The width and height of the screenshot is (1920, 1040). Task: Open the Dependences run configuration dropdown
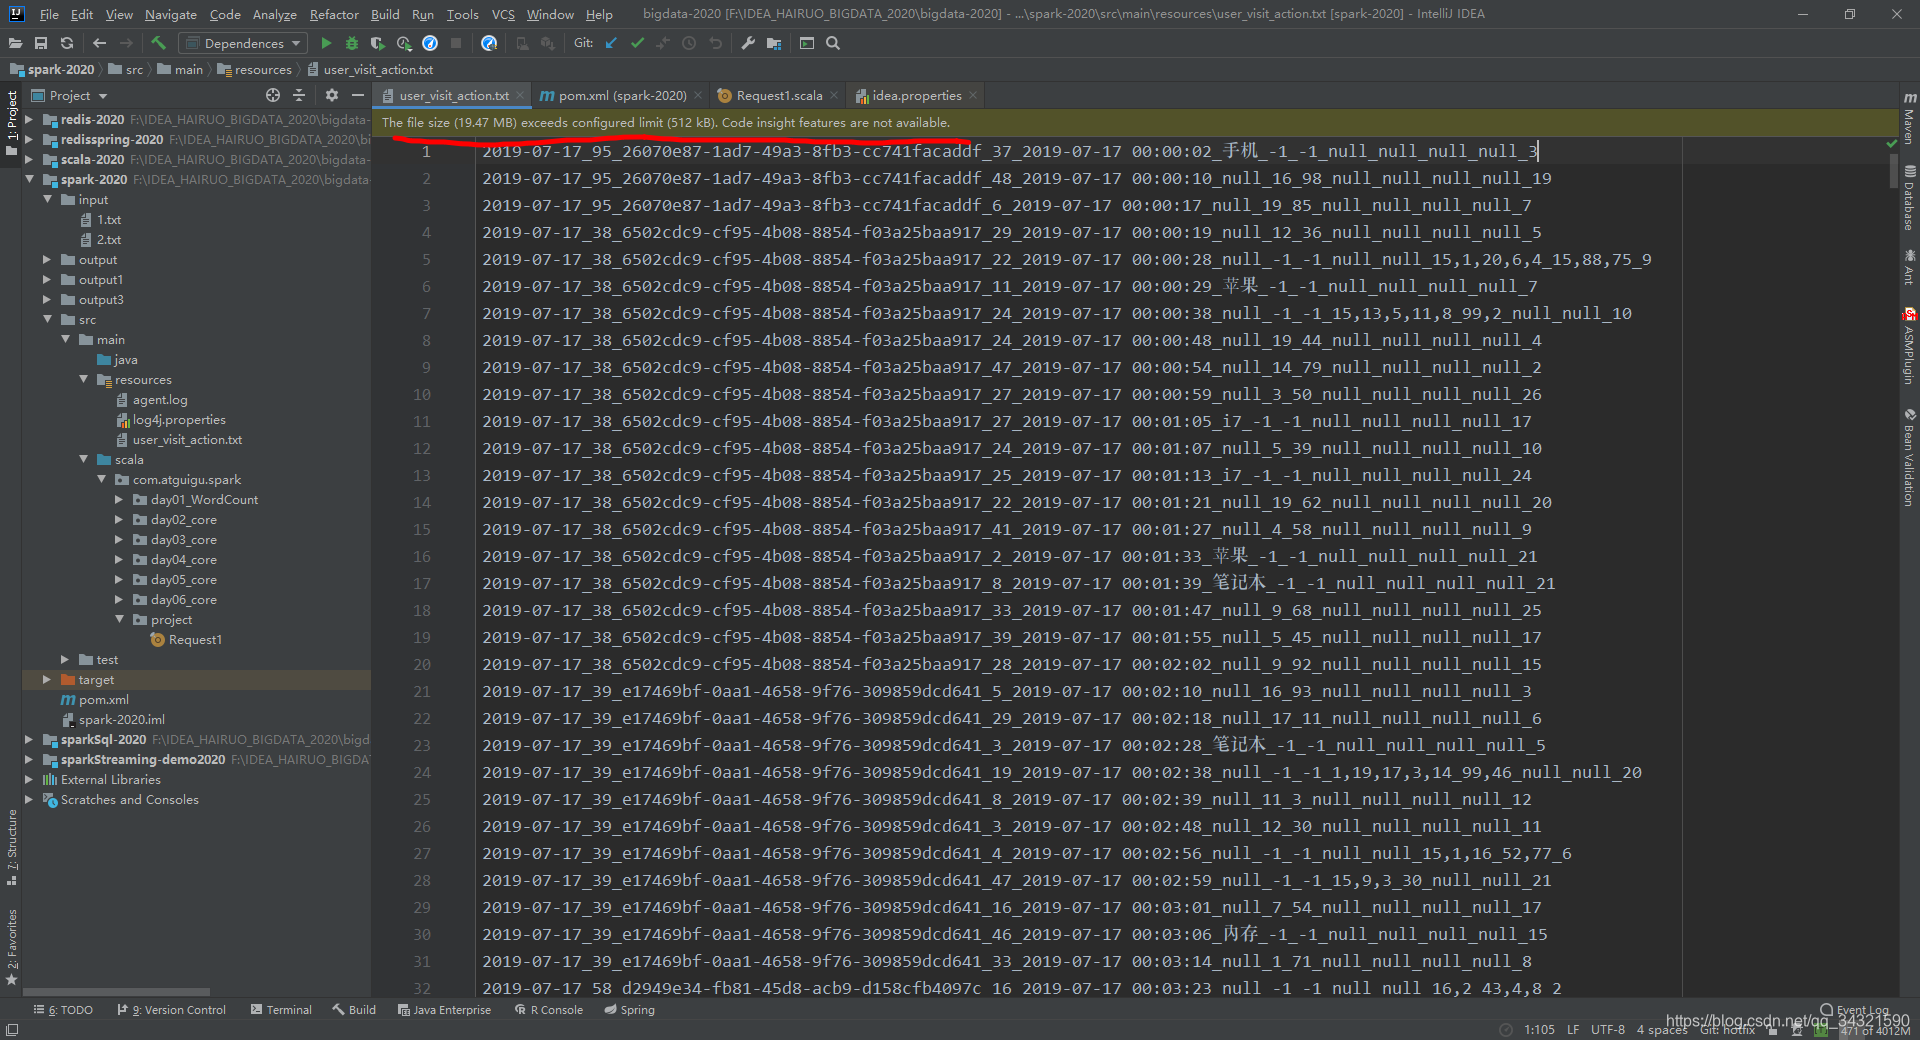241,43
